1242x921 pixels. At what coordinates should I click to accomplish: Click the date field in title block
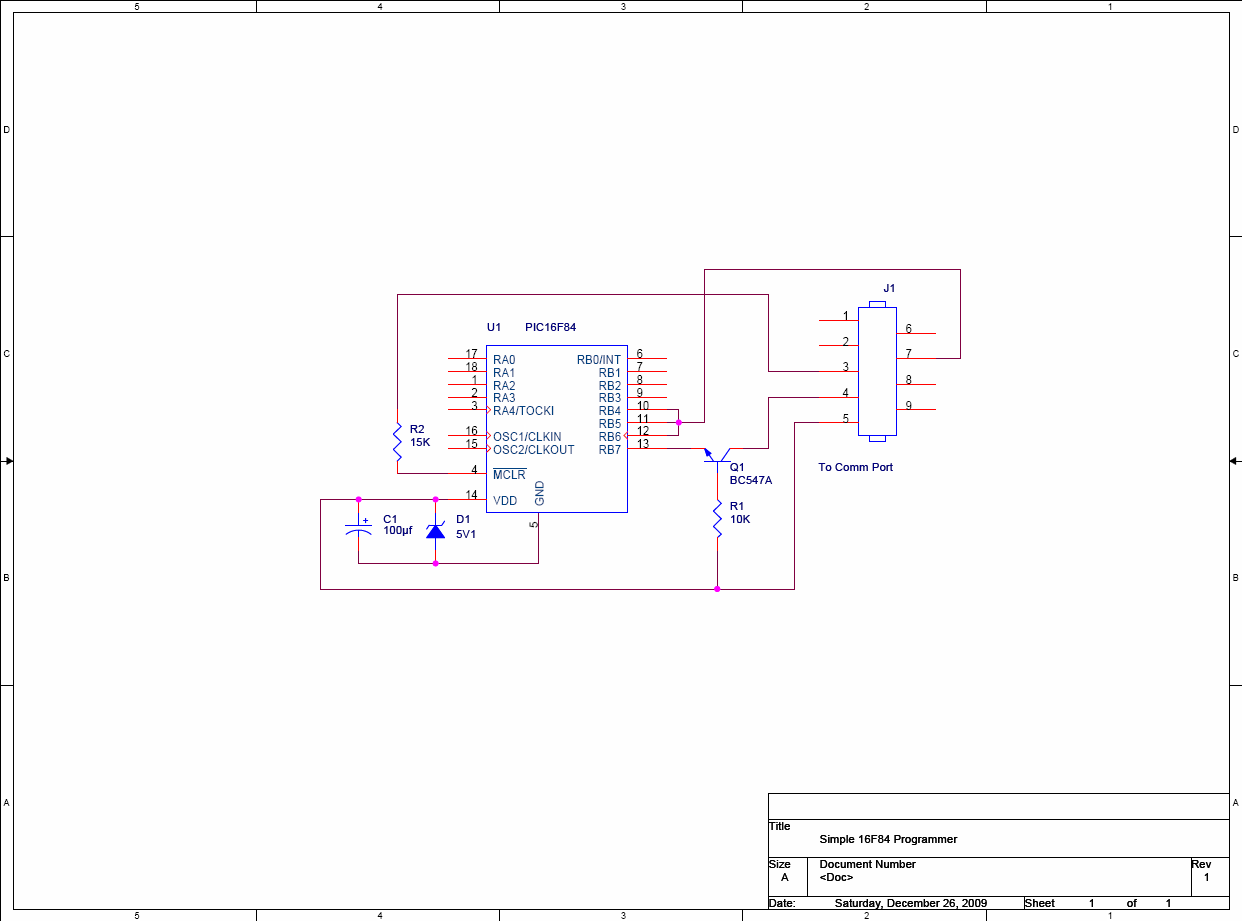pyautogui.click(x=910, y=903)
